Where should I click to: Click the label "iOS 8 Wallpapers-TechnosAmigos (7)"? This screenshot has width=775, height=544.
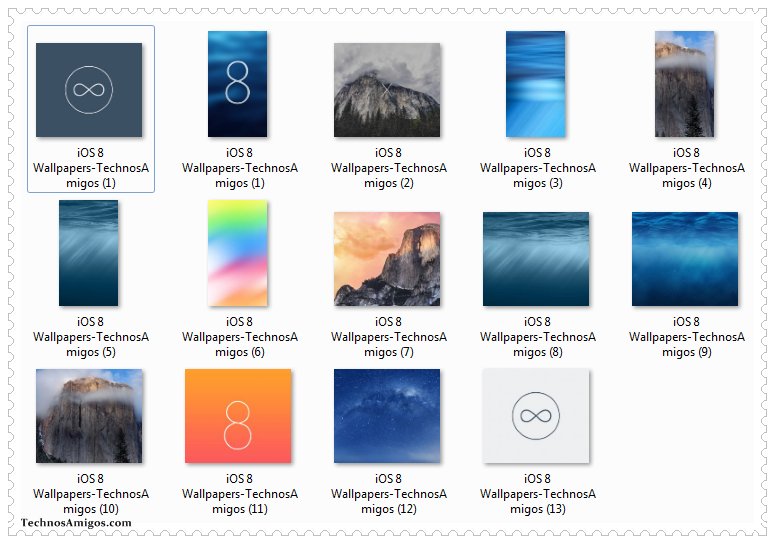[x=389, y=337]
